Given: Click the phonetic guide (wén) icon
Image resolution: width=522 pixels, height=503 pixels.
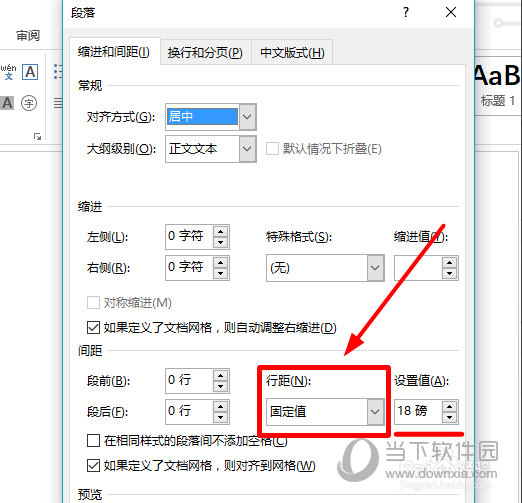Looking at the screenshot, I should click(8, 72).
